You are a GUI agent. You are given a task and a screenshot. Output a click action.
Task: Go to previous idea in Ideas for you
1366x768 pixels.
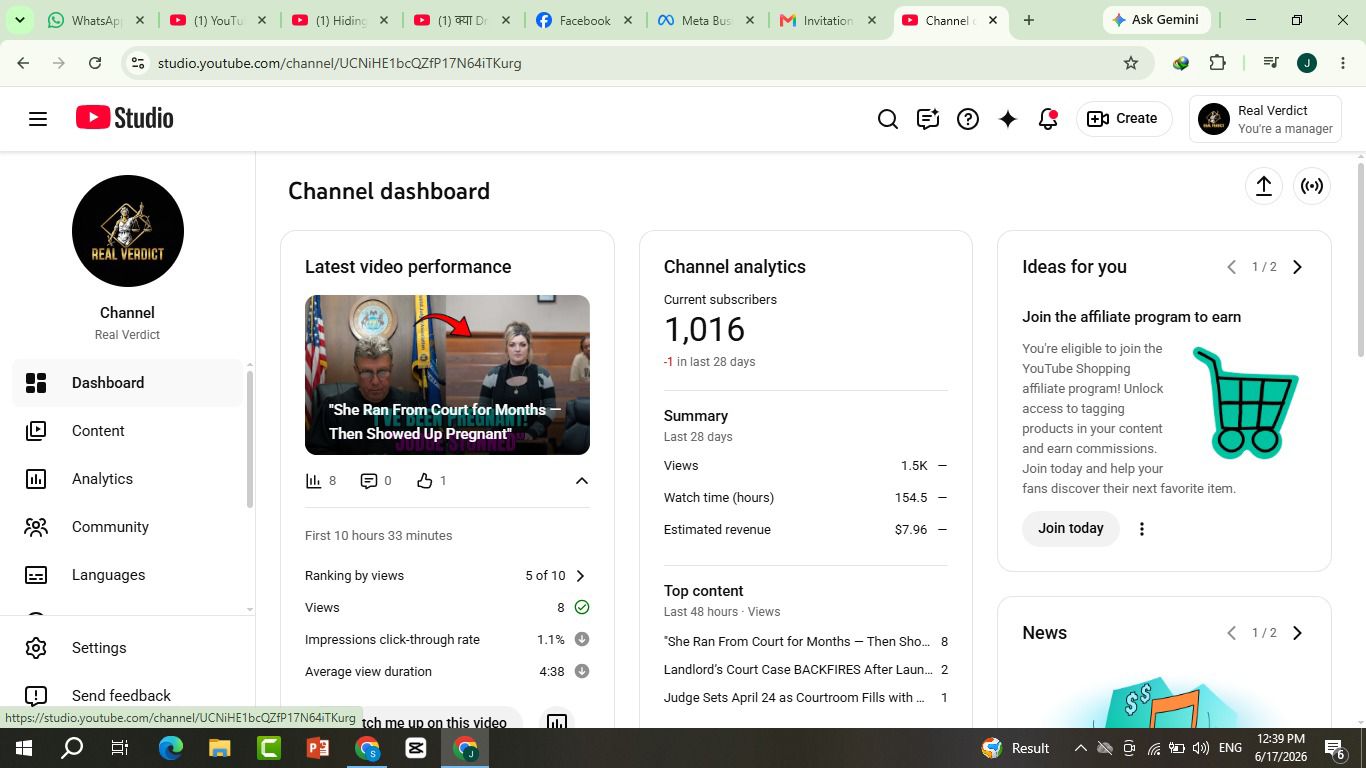1231,267
